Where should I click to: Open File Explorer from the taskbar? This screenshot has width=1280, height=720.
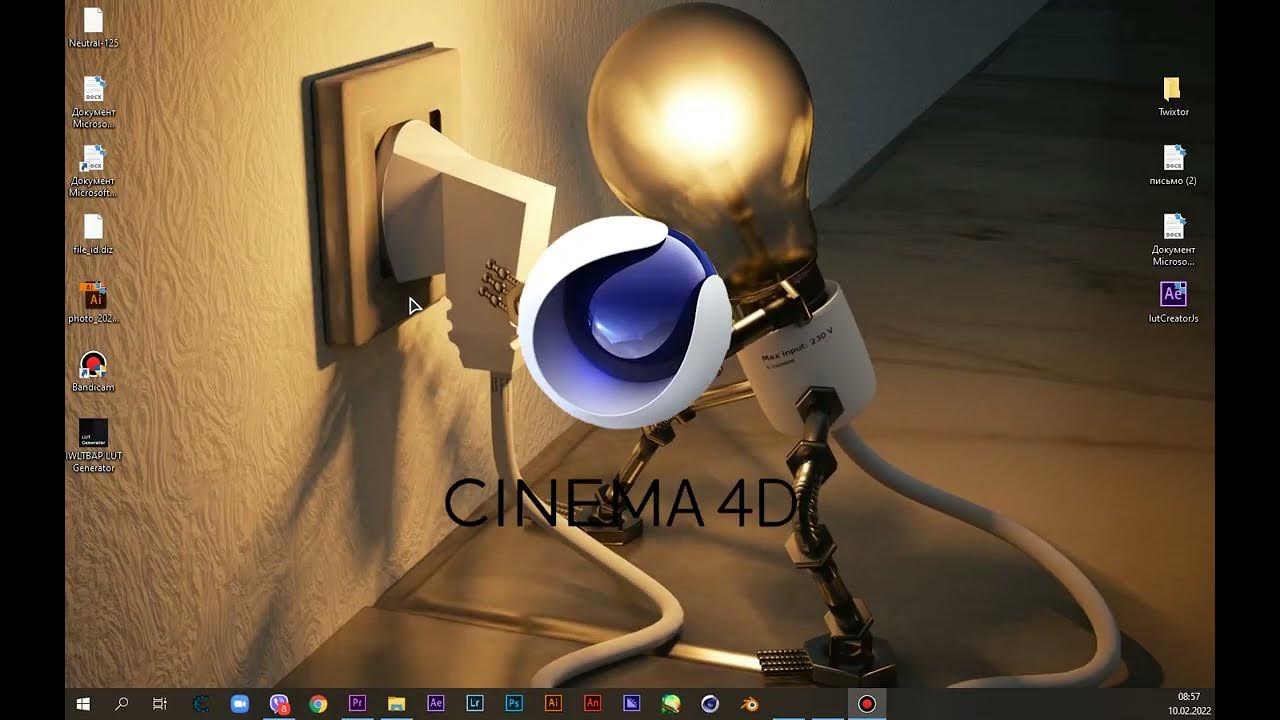click(x=396, y=704)
